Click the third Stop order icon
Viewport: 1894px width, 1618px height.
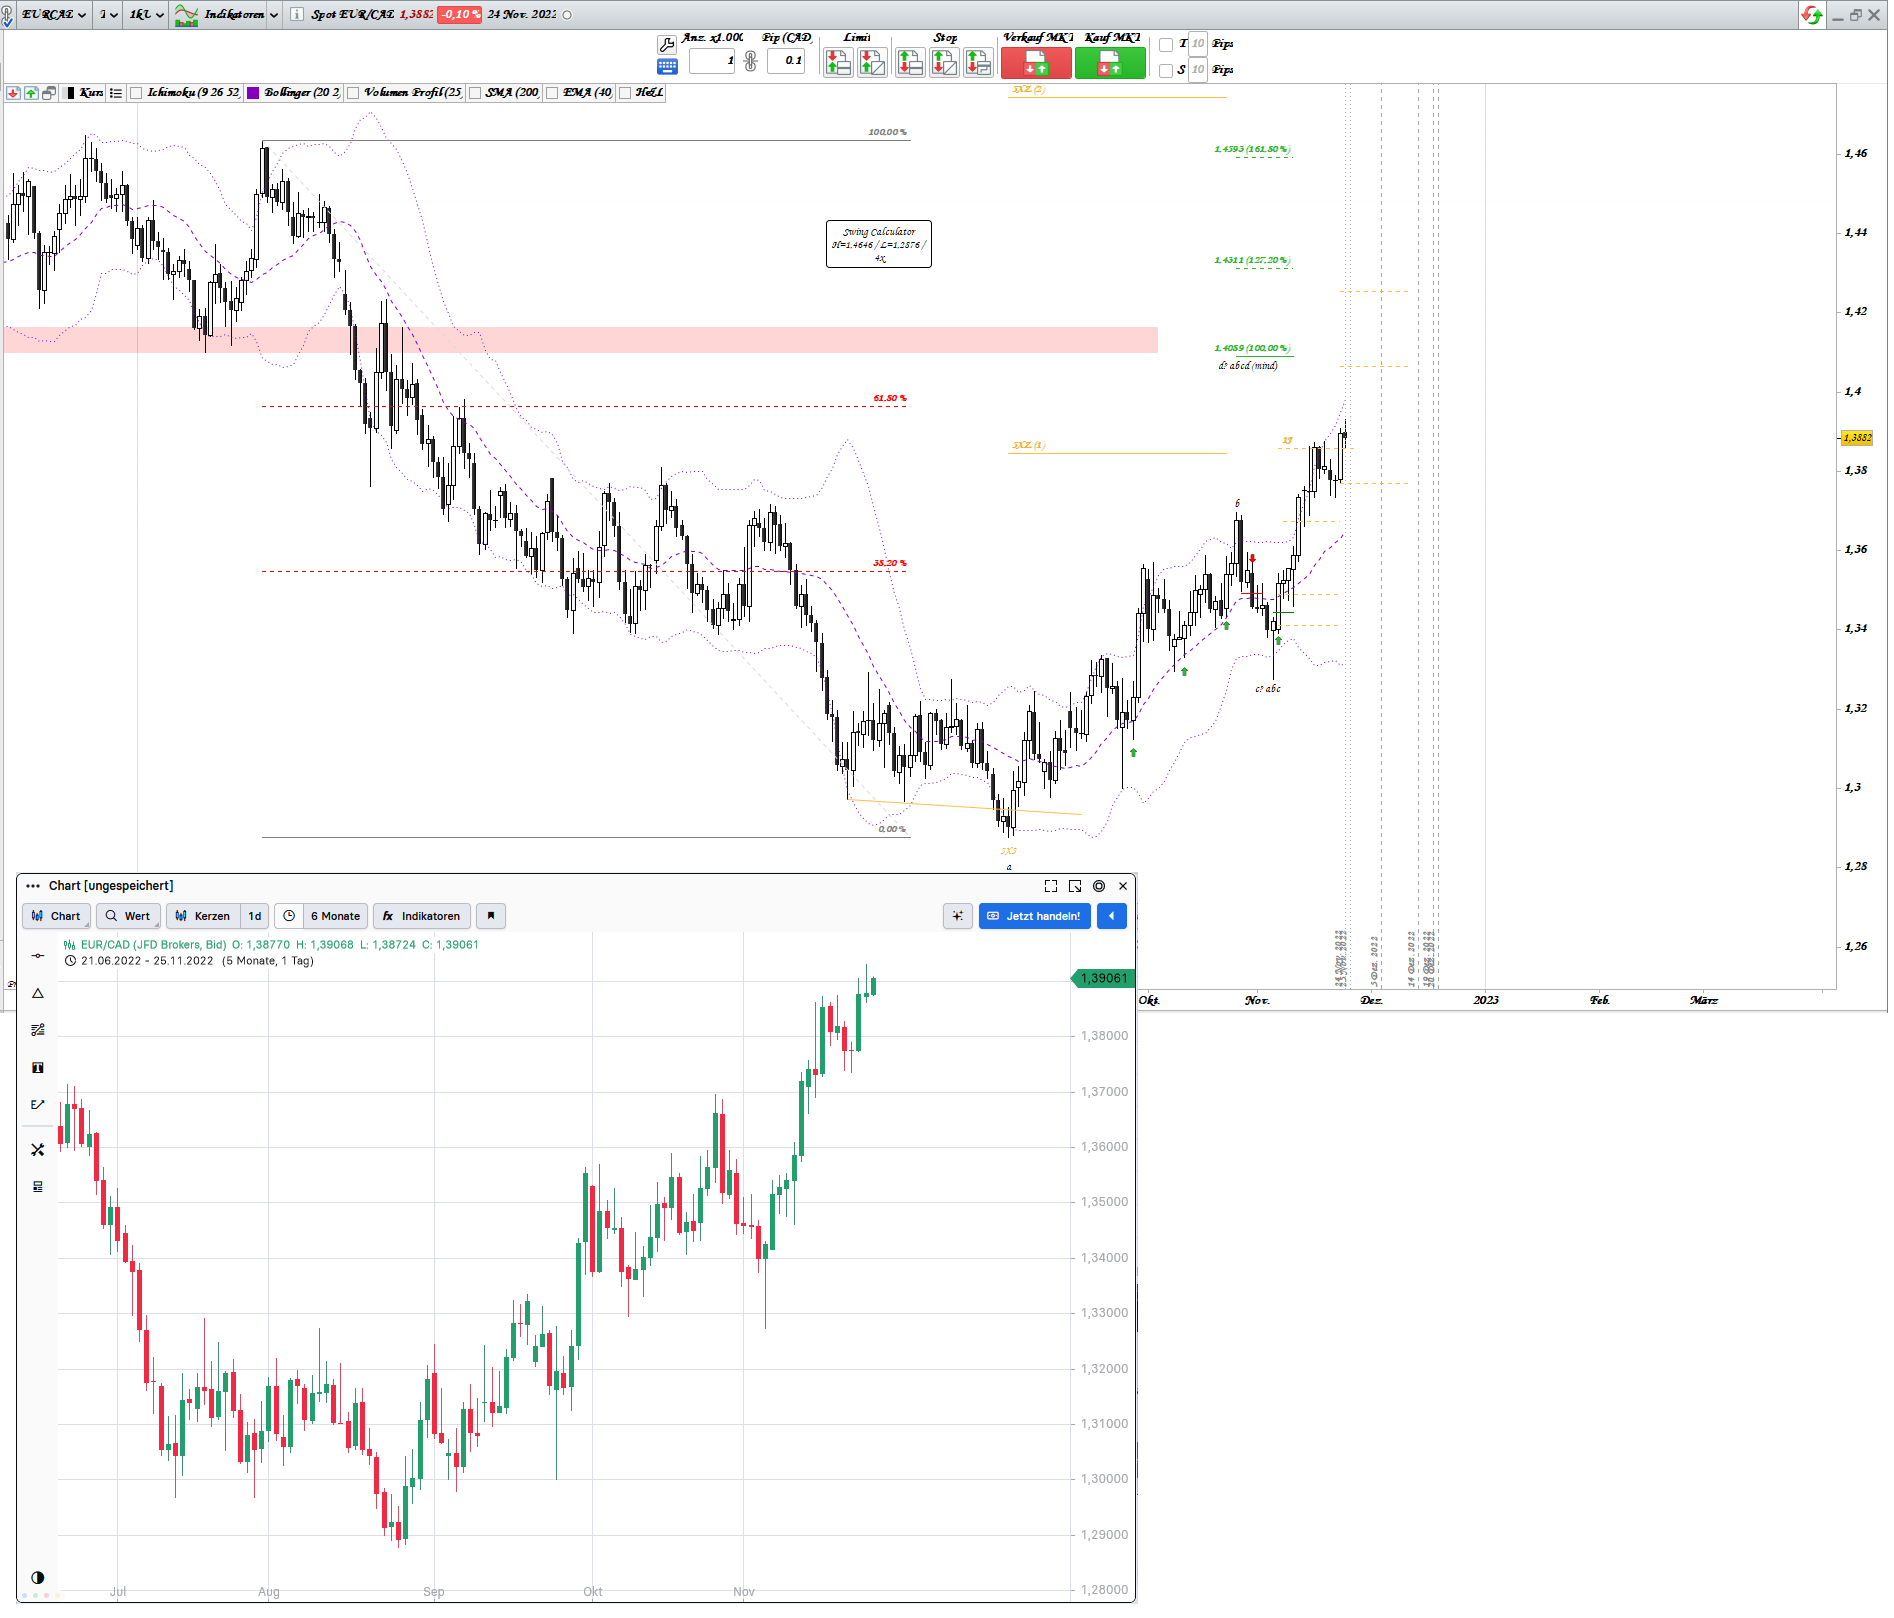(x=978, y=63)
